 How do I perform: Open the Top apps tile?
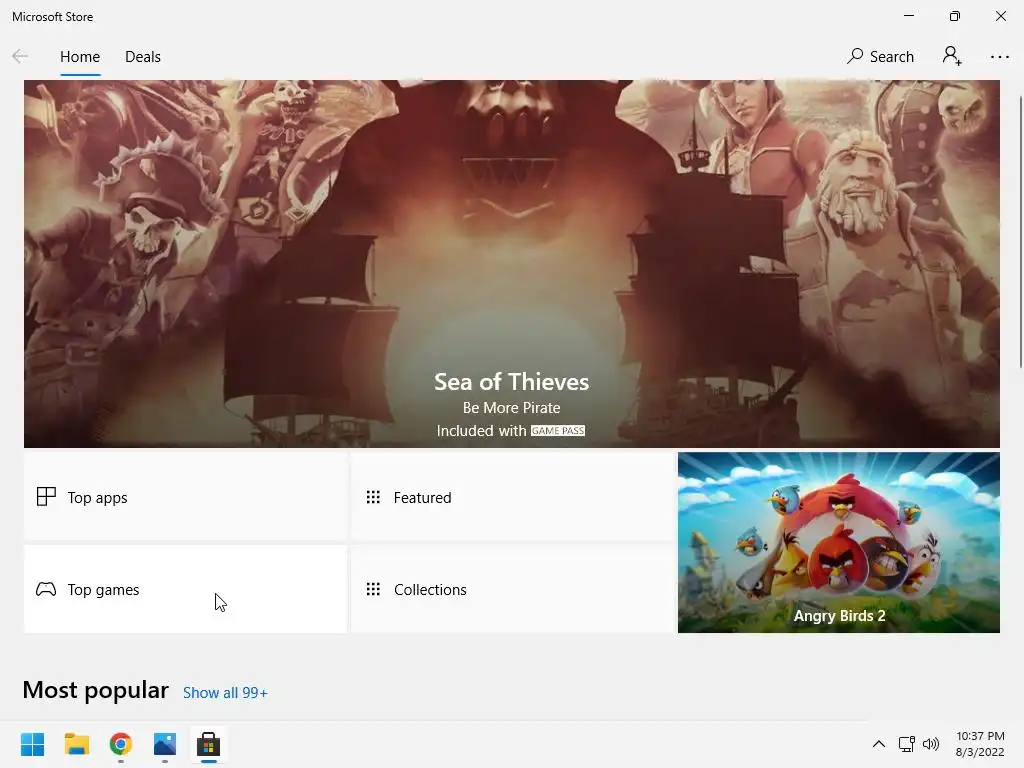coord(185,497)
